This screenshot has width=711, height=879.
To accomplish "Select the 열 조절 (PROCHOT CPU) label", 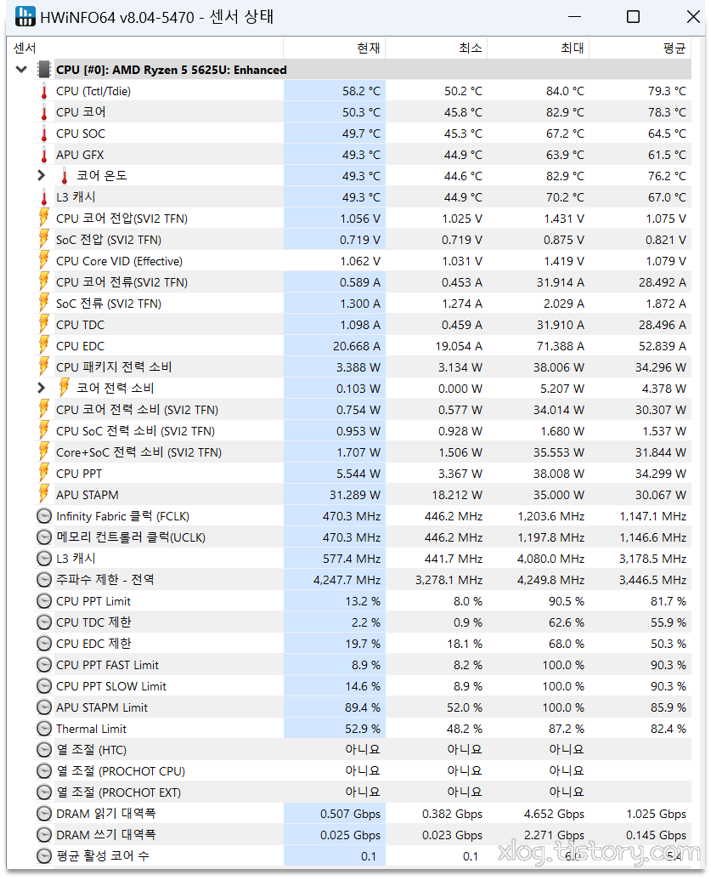I will point(121,771).
